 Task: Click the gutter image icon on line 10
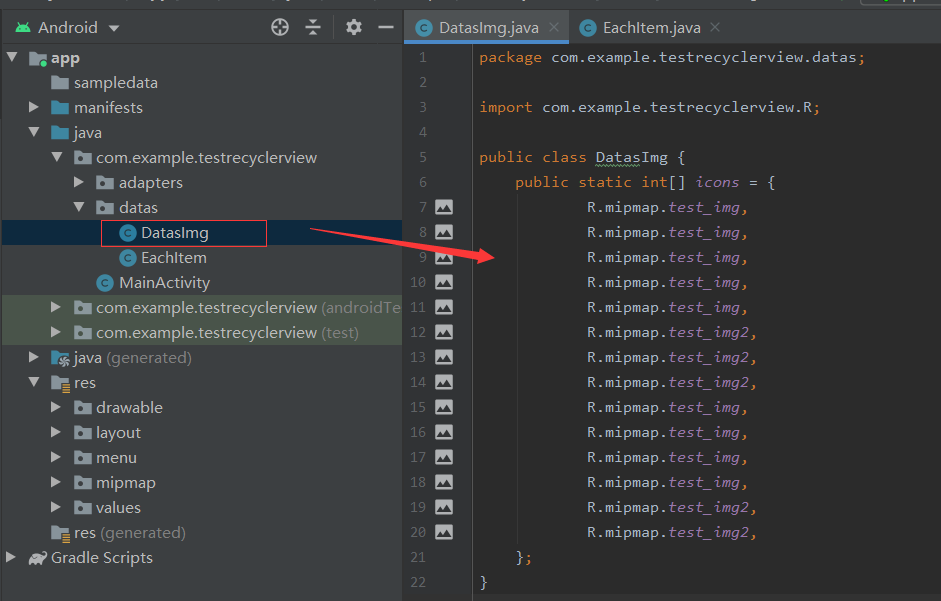click(443, 282)
